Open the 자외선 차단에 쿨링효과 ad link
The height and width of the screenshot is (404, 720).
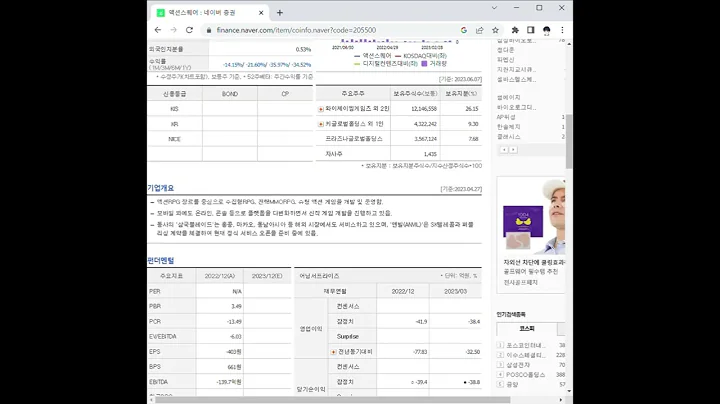click(x=534, y=262)
